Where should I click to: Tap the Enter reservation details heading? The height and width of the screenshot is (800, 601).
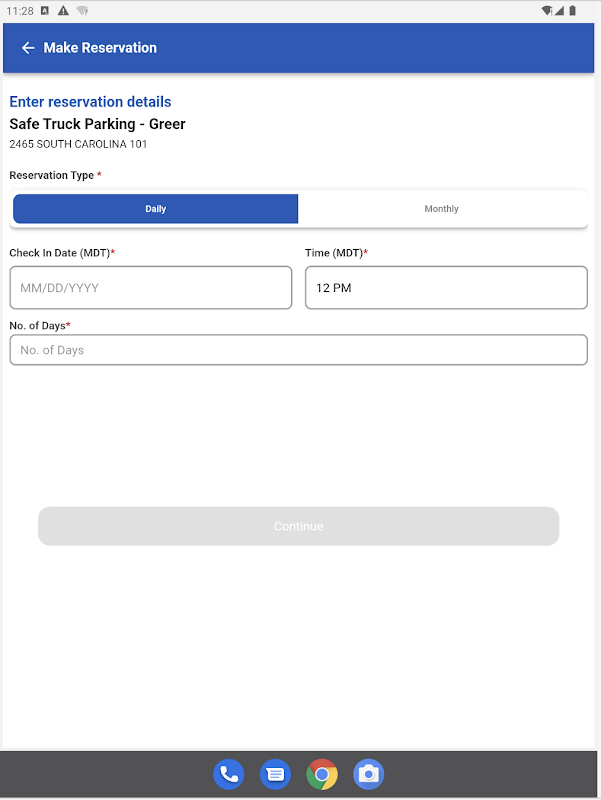pyautogui.click(x=90, y=102)
